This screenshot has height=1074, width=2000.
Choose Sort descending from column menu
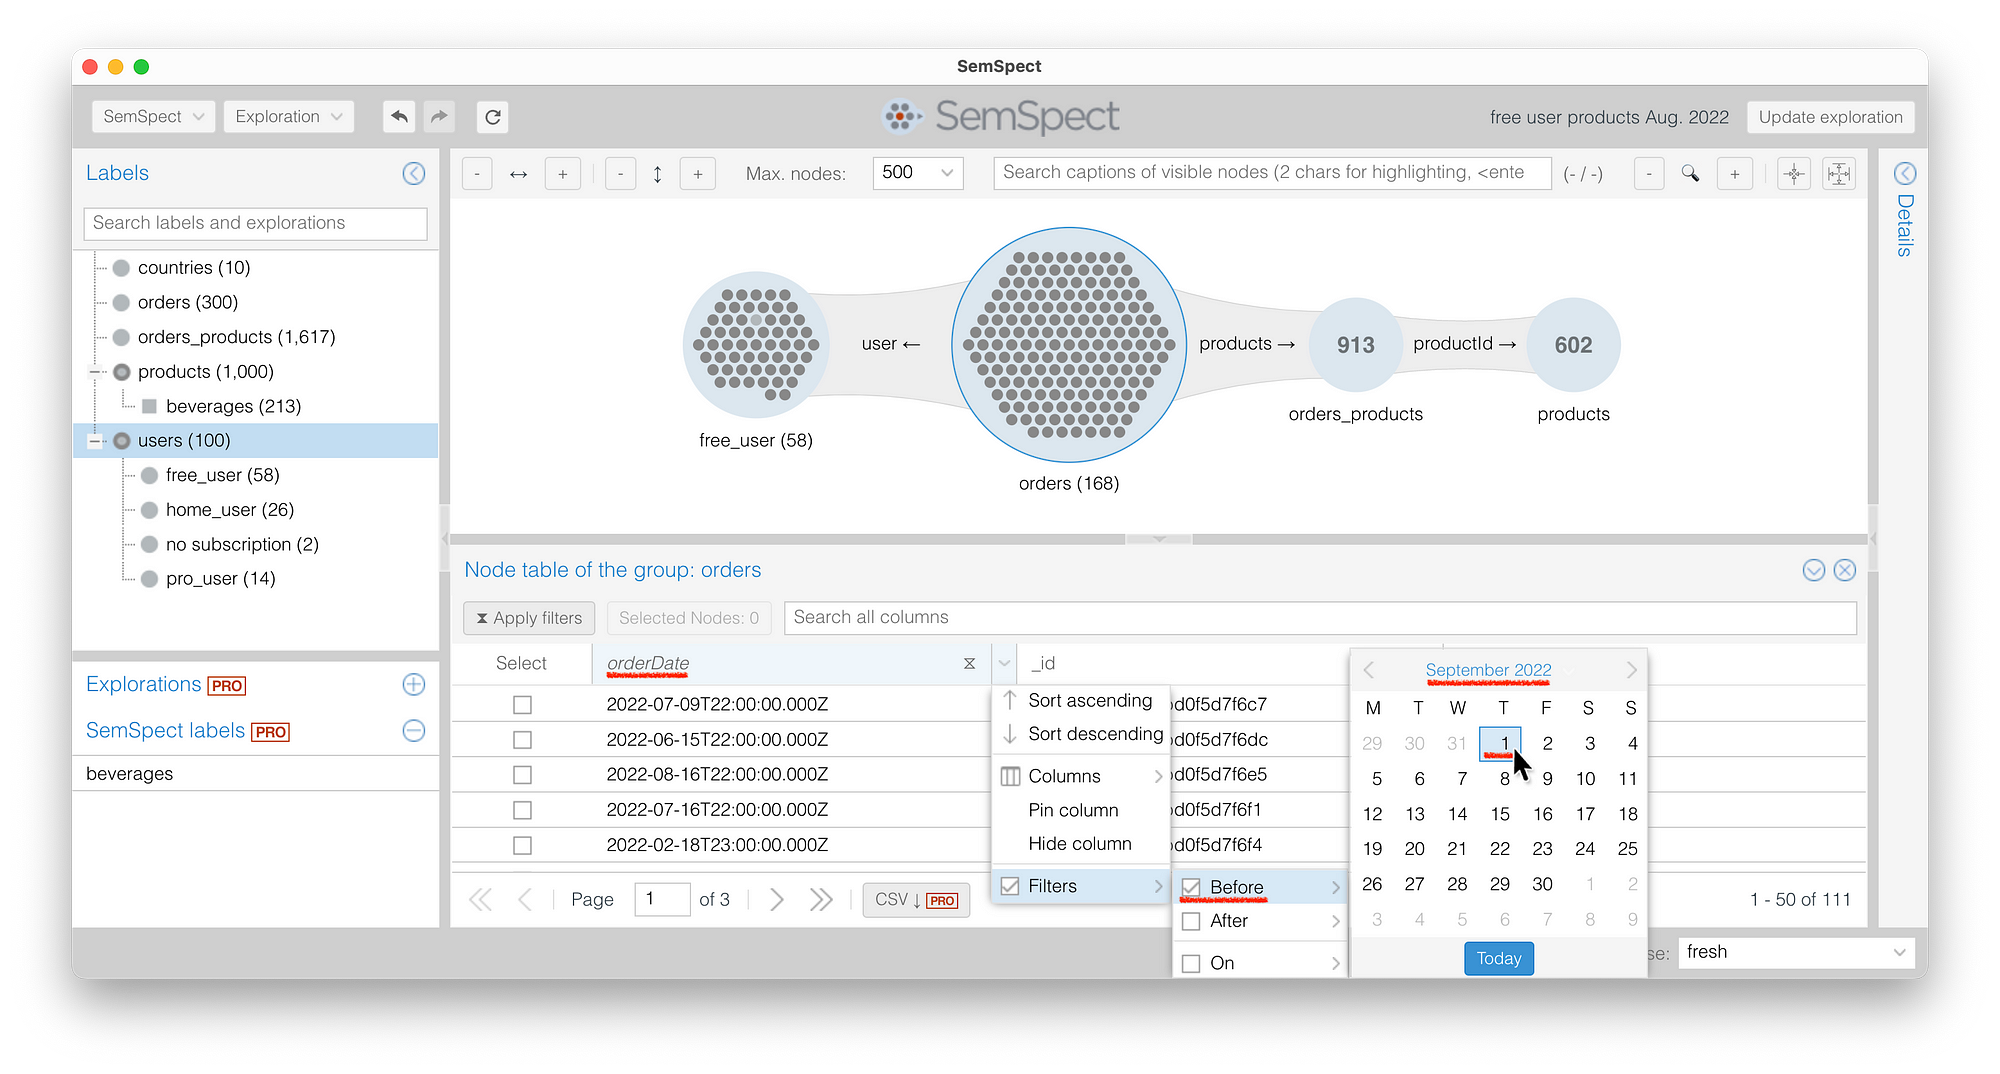[x=1081, y=734]
